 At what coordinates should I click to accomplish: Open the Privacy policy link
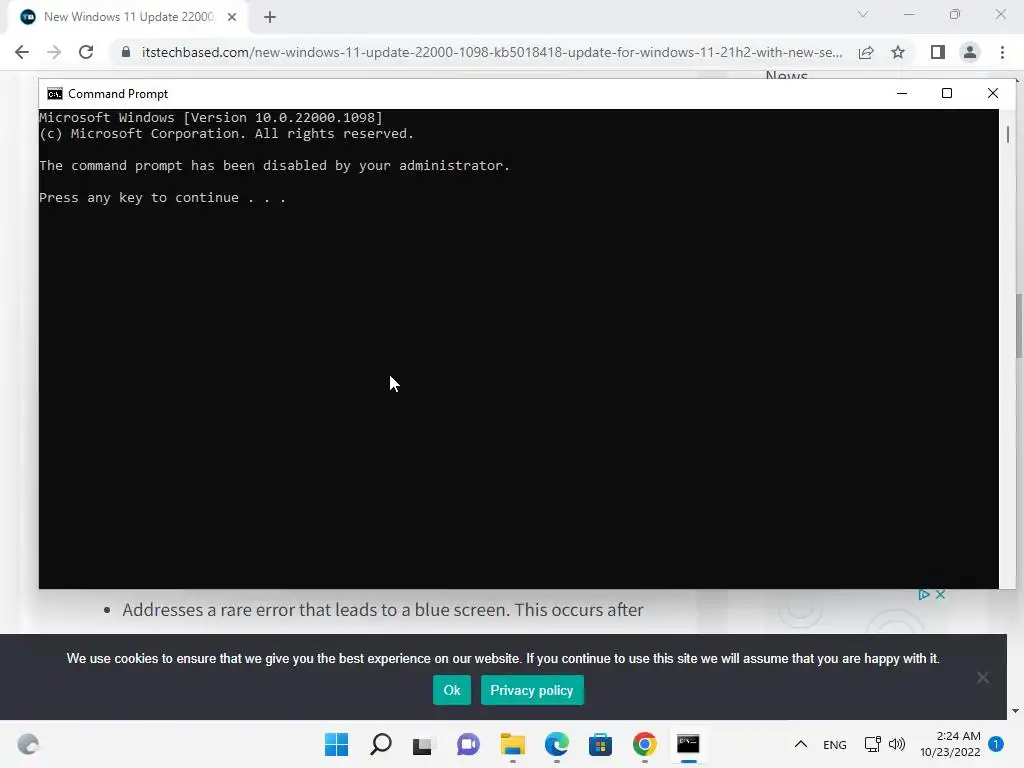[532, 690]
